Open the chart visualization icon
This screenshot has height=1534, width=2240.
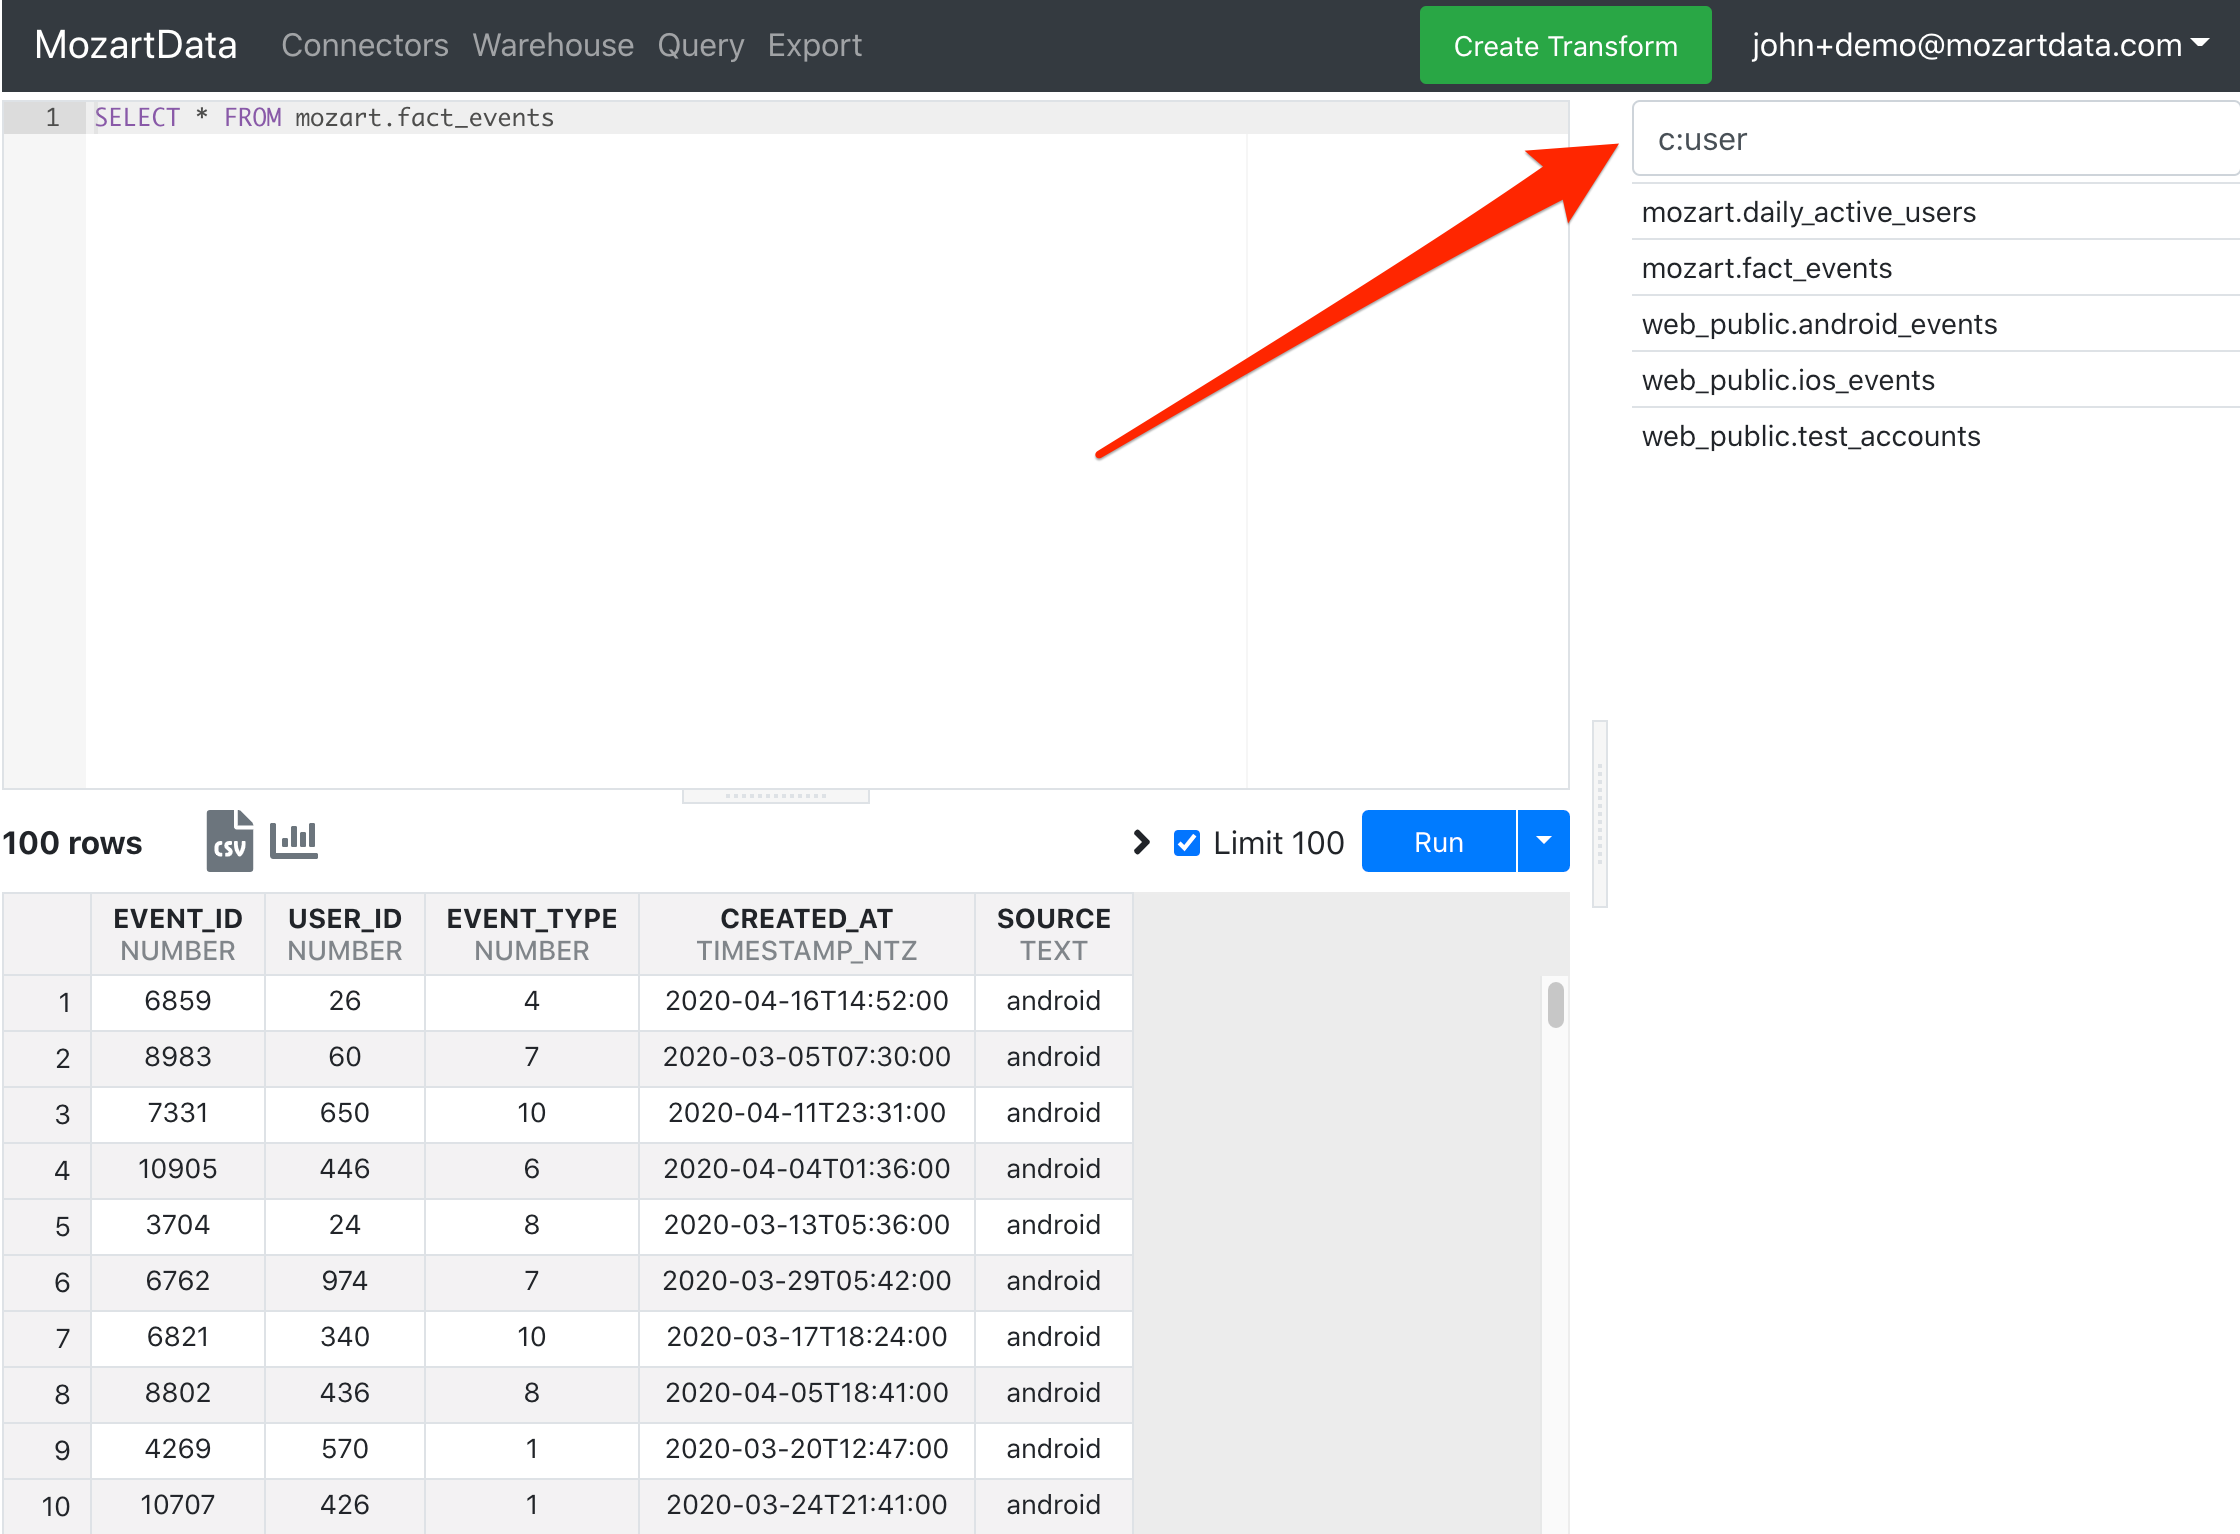294,839
